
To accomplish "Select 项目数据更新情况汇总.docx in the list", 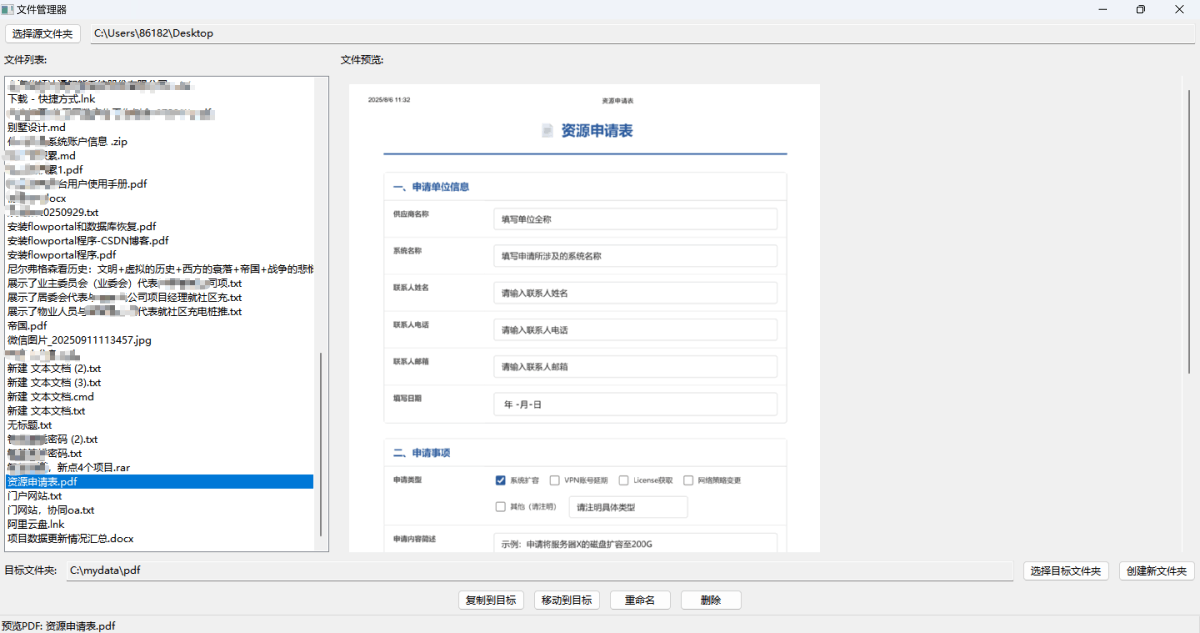I will click(70, 538).
